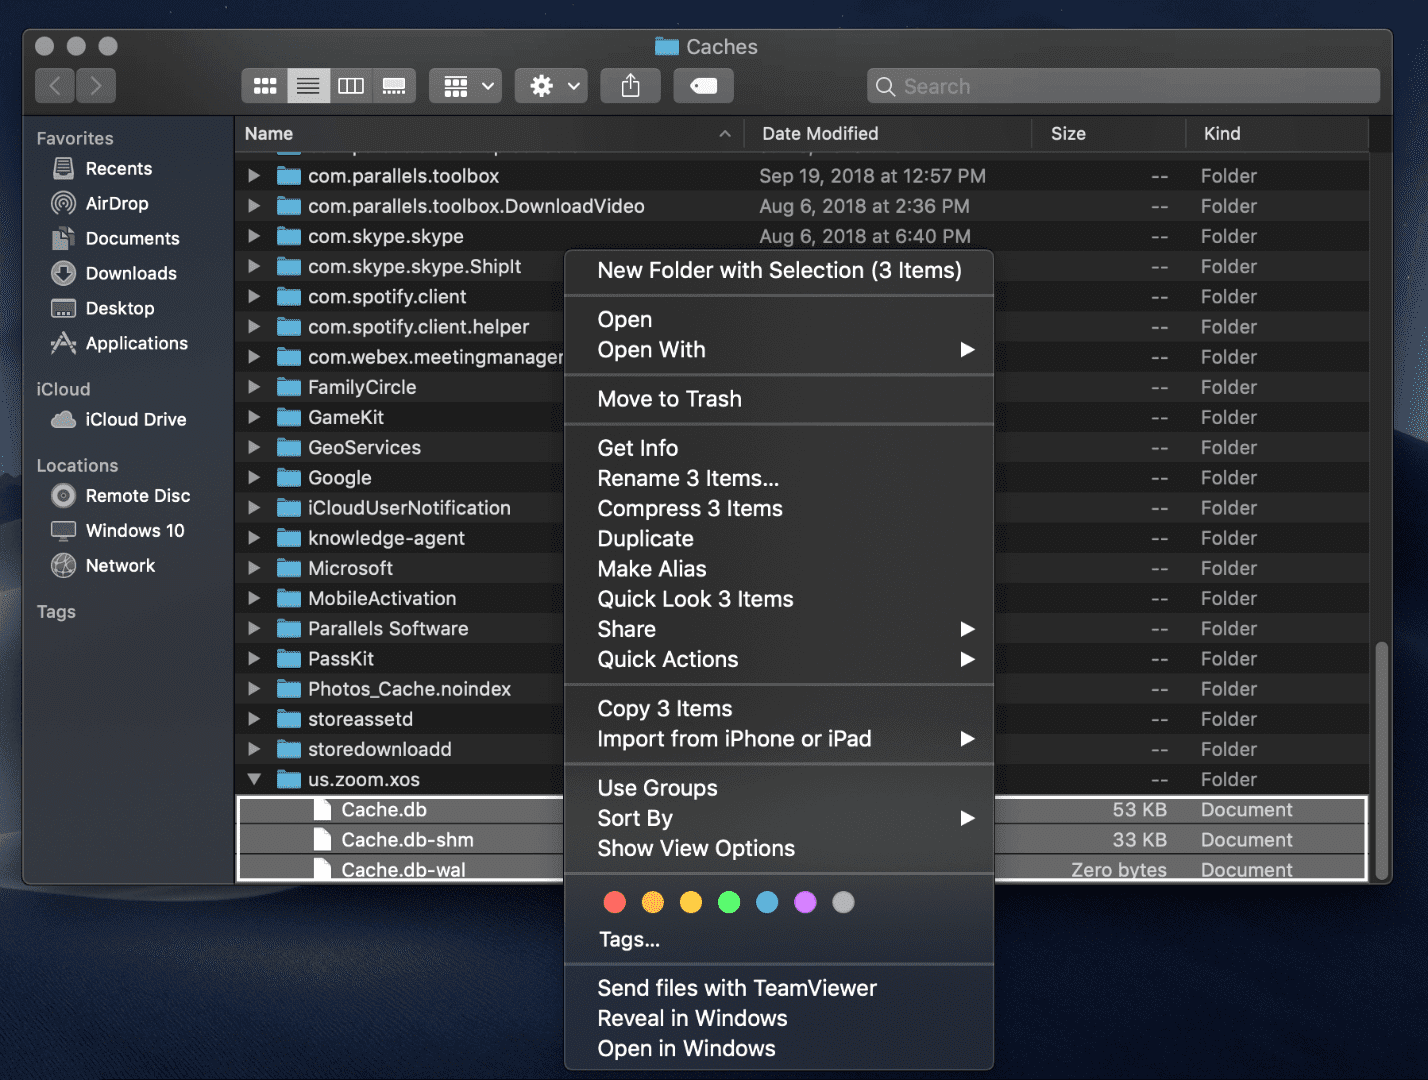Image resolution: width=1428 pixels, height=1080 pixels.
Task: Switch to column view
Action: pos(351,86)
